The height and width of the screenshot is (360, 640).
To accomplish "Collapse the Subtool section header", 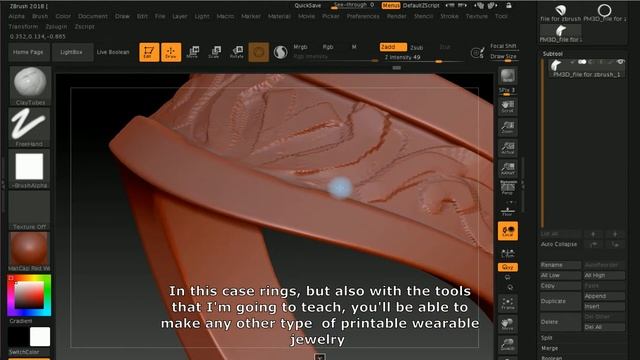I will tap(553, 54).
